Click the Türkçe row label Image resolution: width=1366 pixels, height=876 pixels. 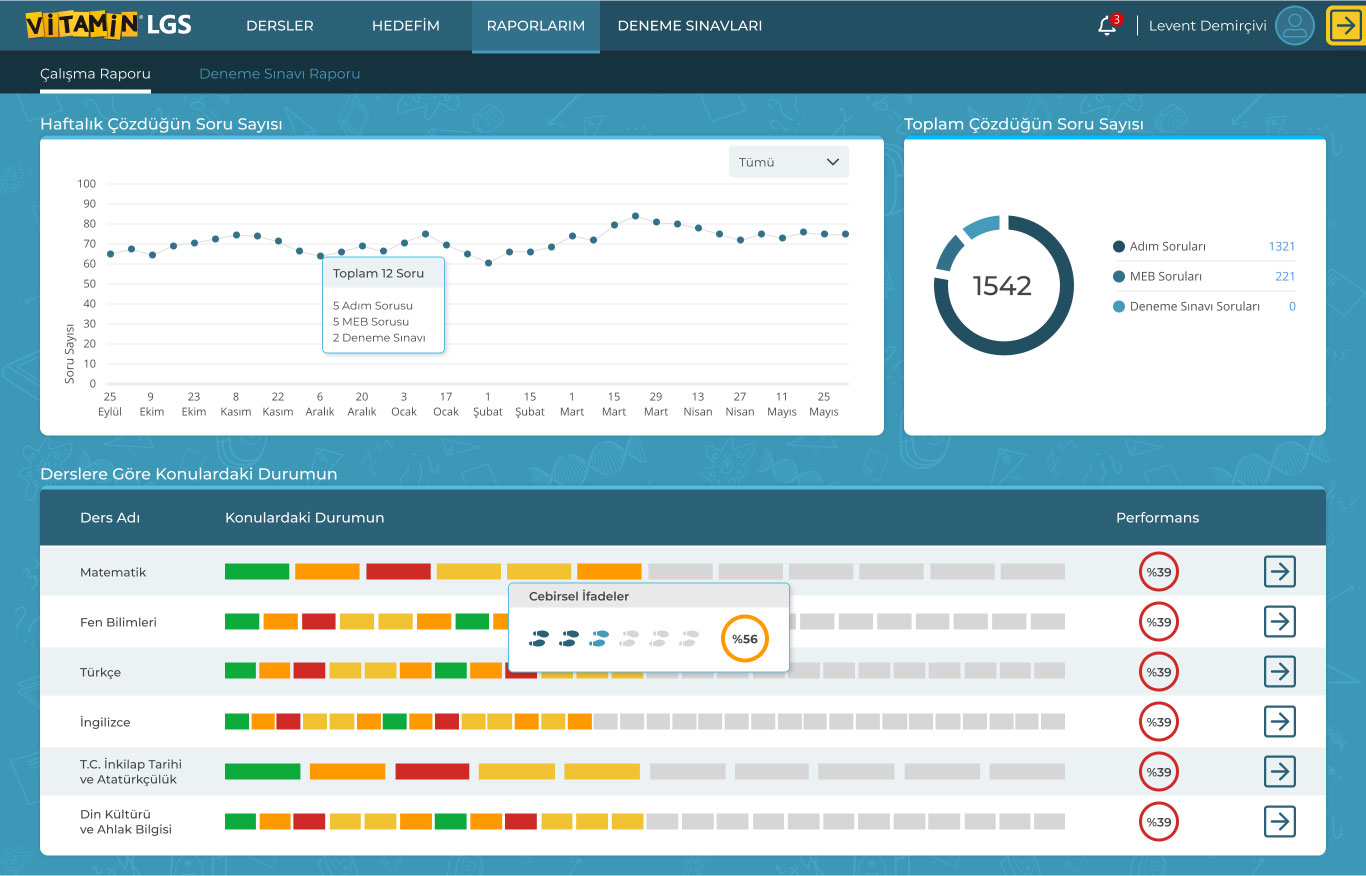pos(100,672)
